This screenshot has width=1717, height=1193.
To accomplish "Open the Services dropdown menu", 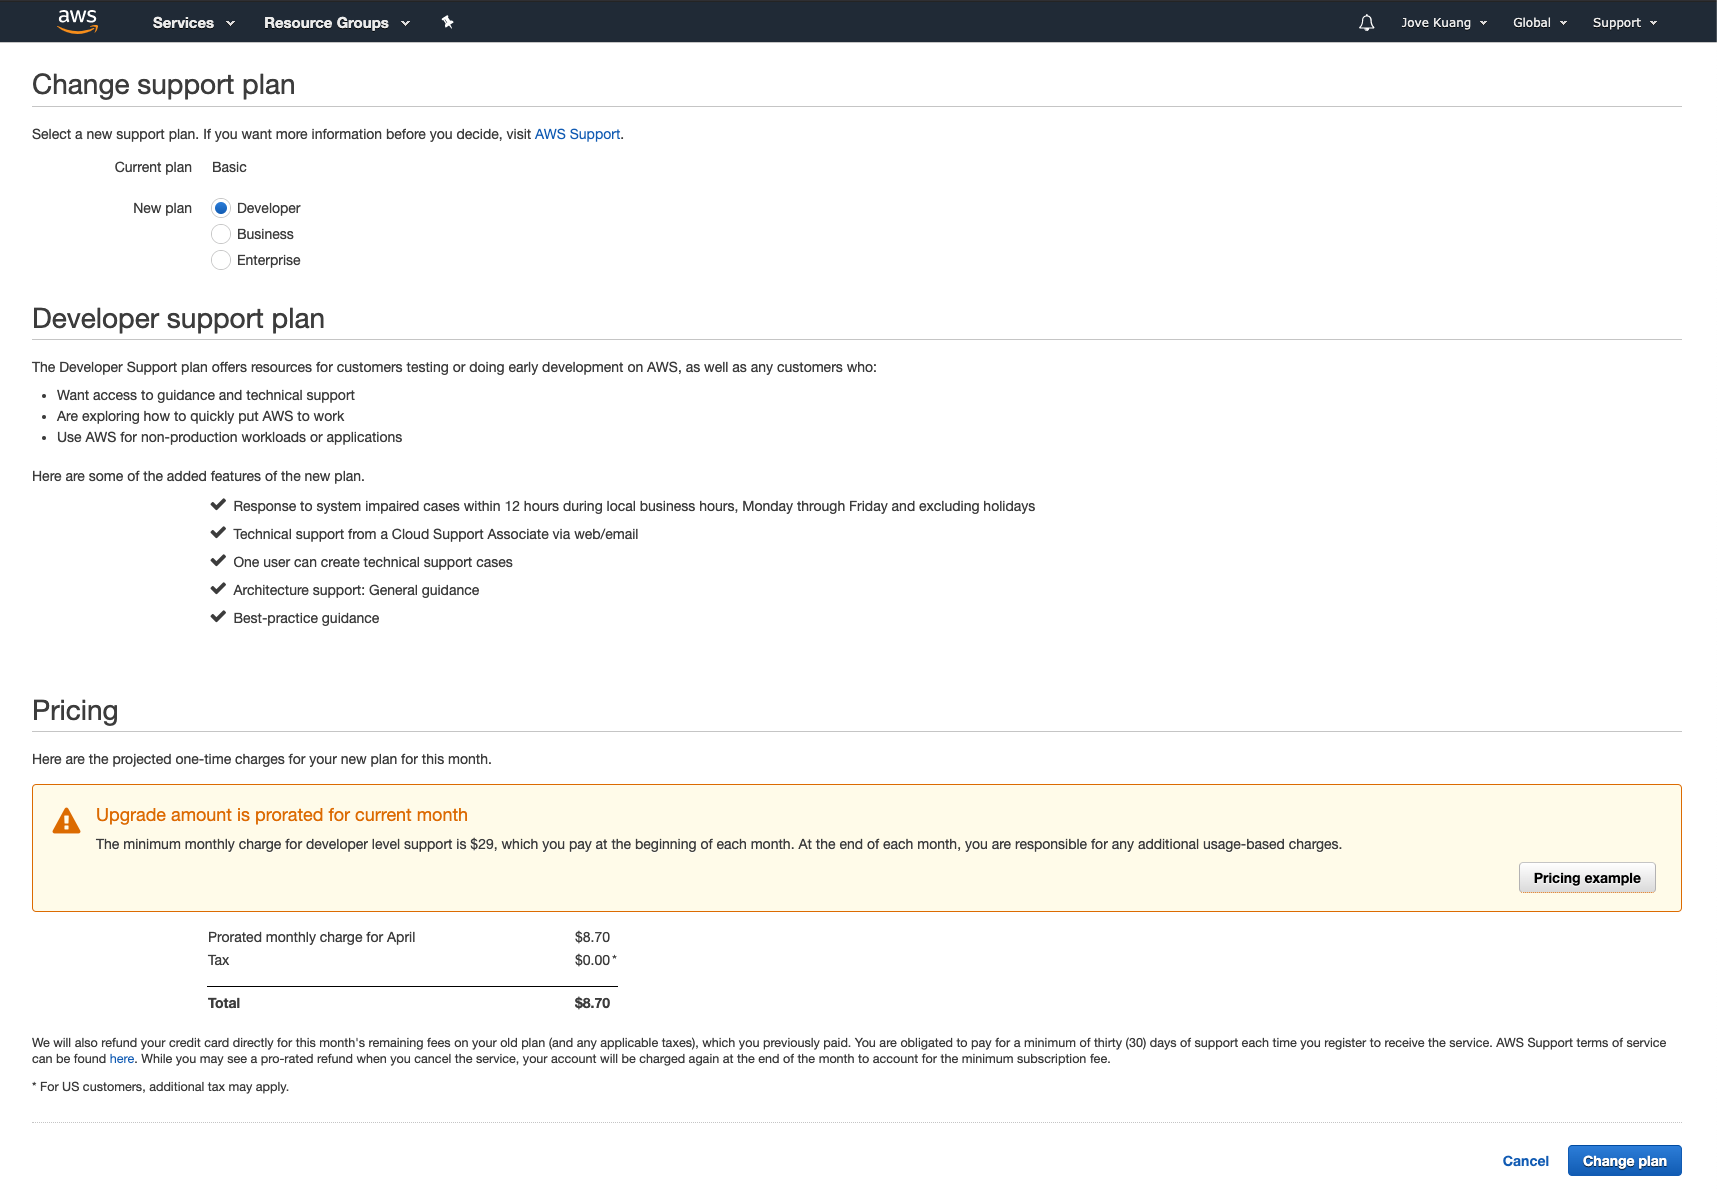I will click(194, 22).
